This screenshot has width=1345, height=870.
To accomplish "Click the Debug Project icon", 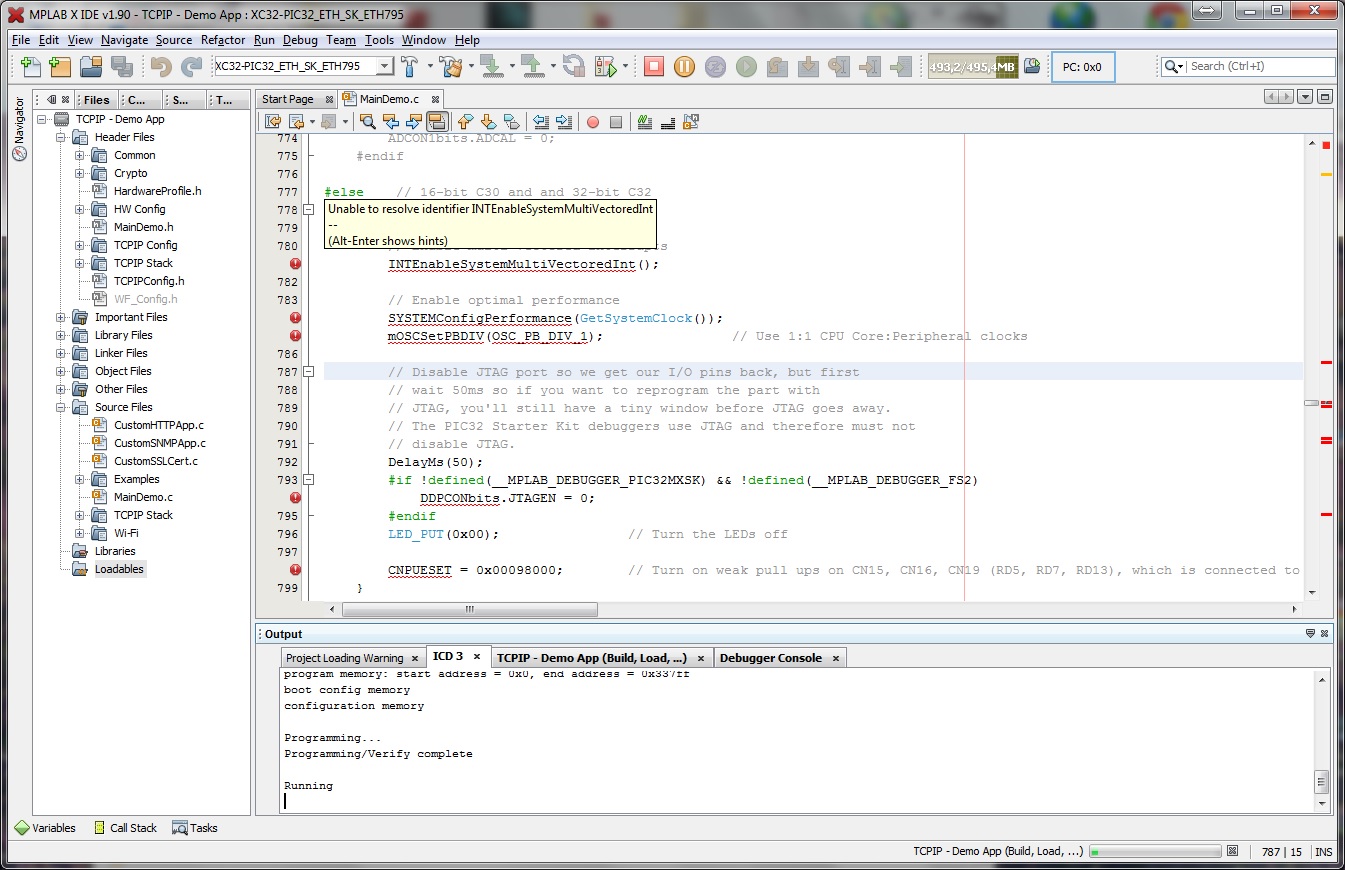I will (x=604, y=66).
